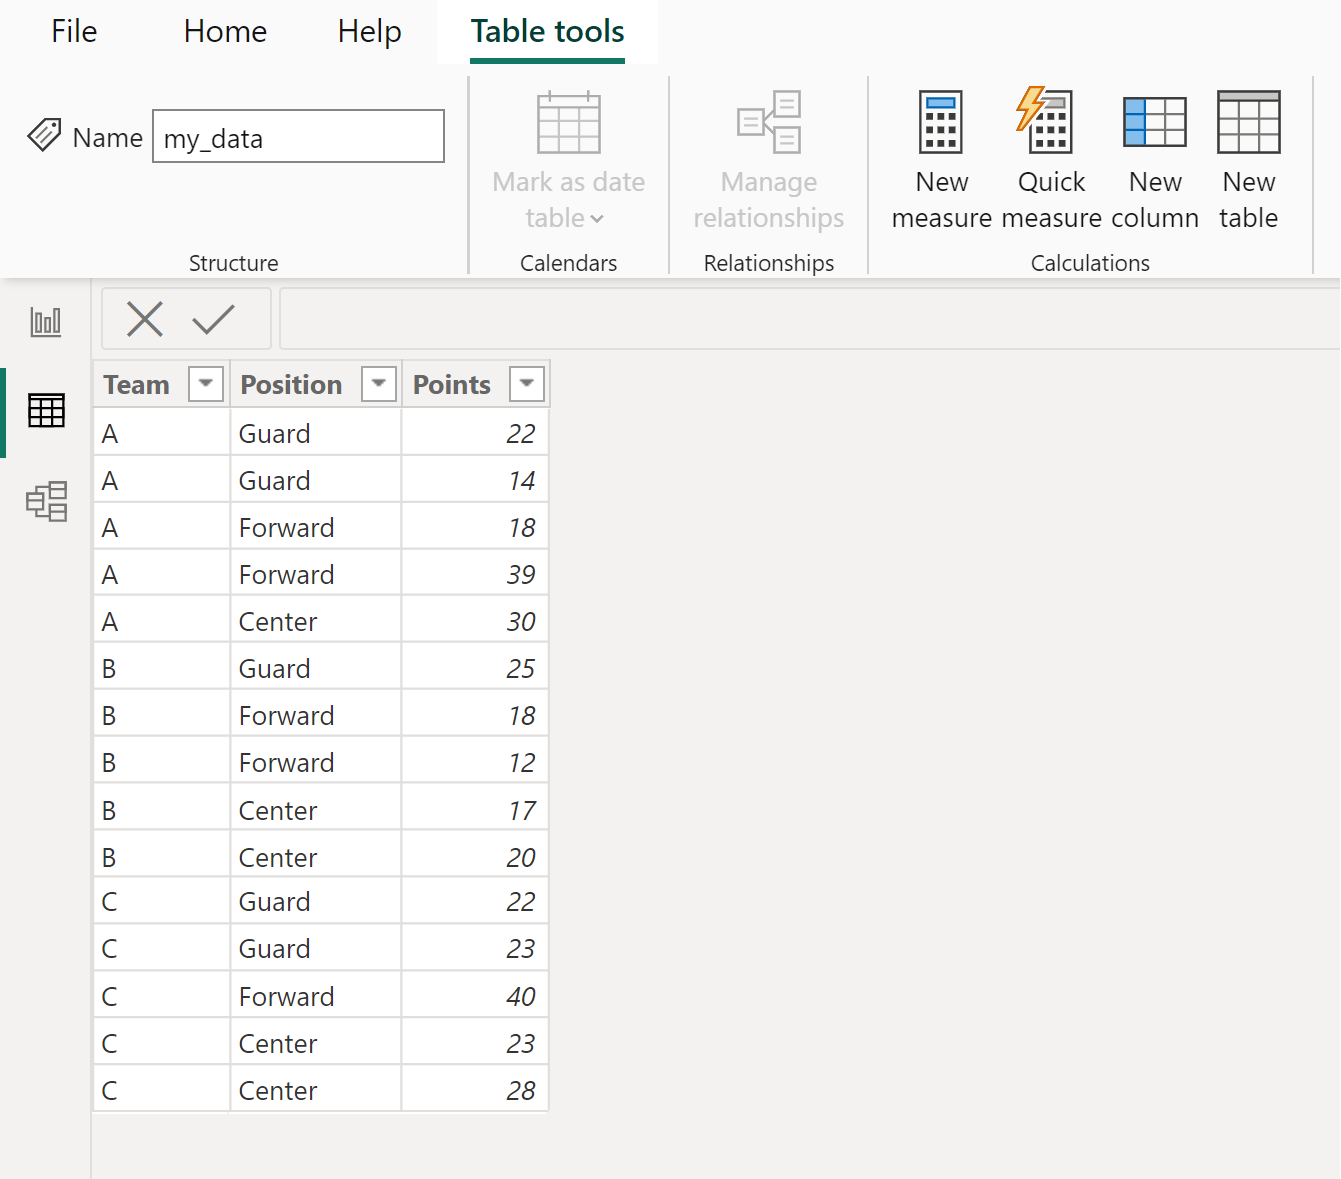Commit input with the checkmark button

coord(213,319)
